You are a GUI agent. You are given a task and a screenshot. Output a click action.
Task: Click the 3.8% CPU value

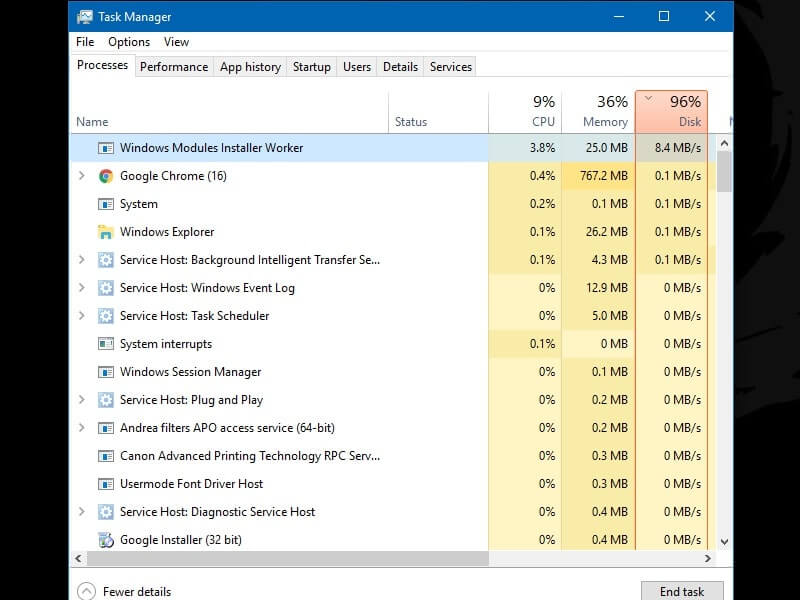(542, 148)
